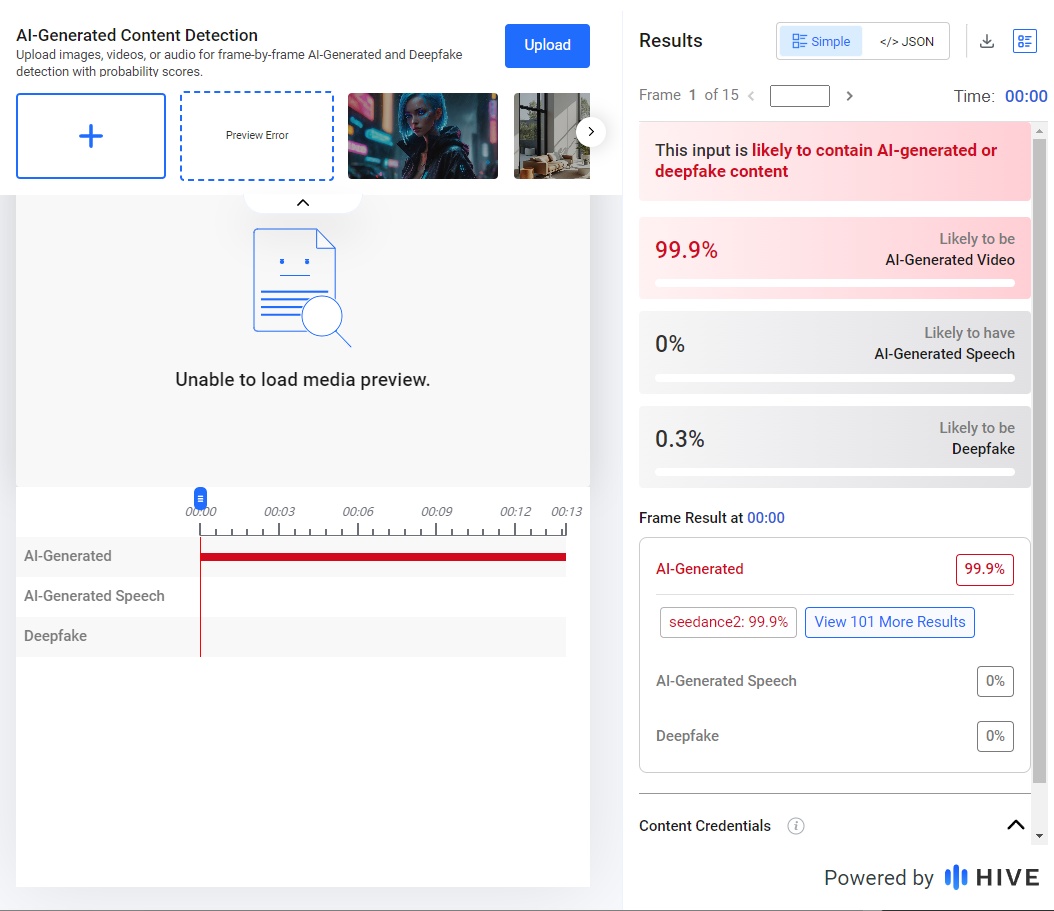Click the Deepfake 0% frame badge

(995, 736)
